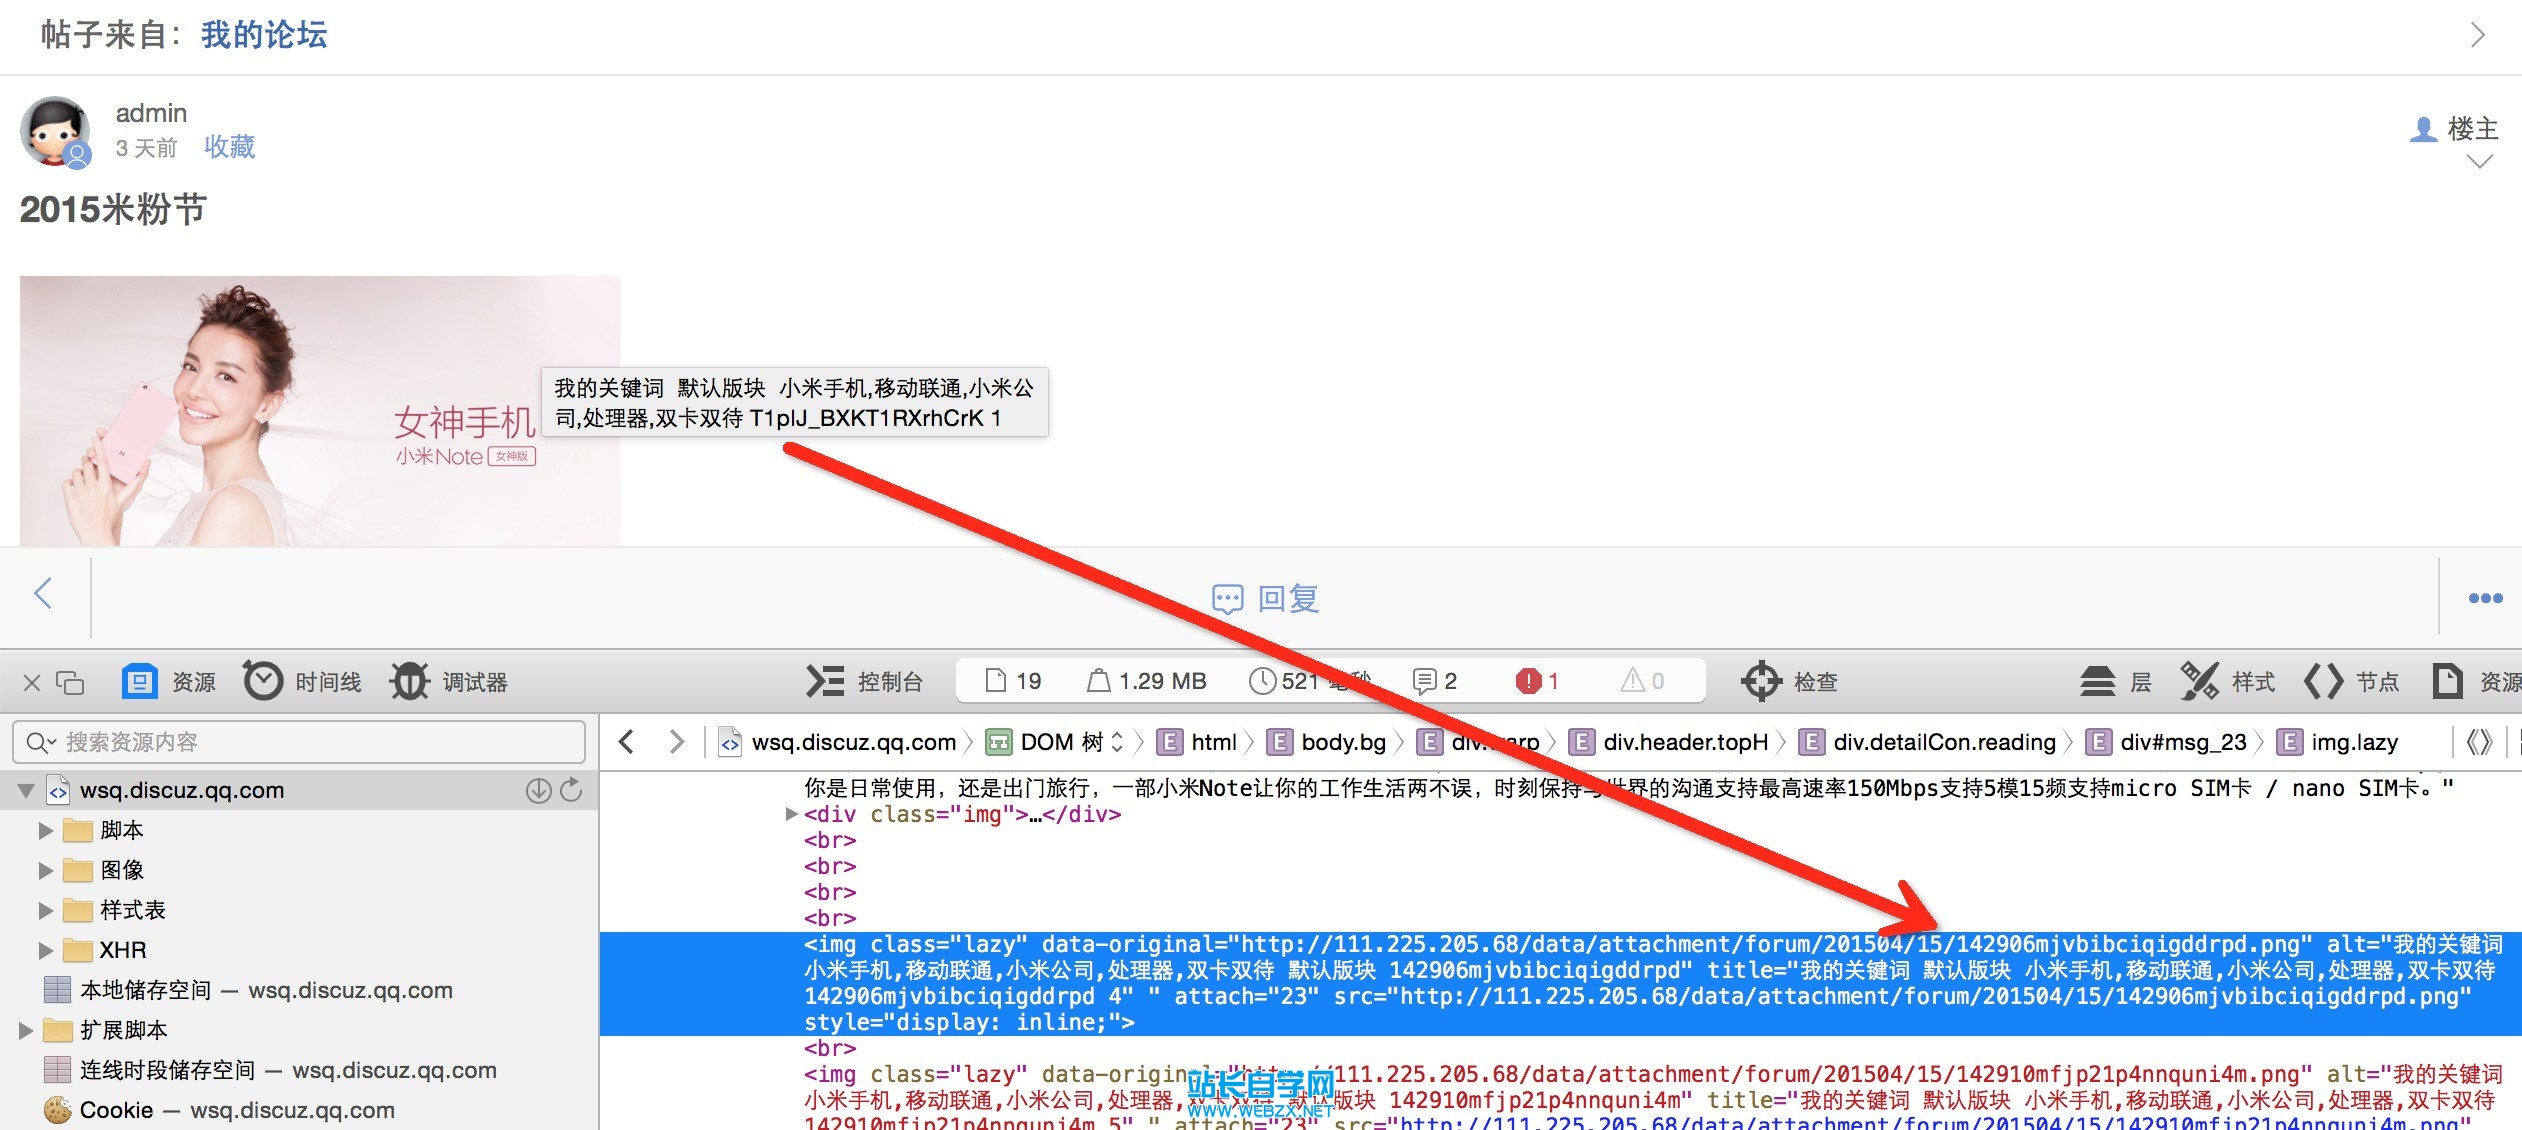2522x1130 pixels.
Task: Expand the XHR folder
Action: [x=45, y=950]
